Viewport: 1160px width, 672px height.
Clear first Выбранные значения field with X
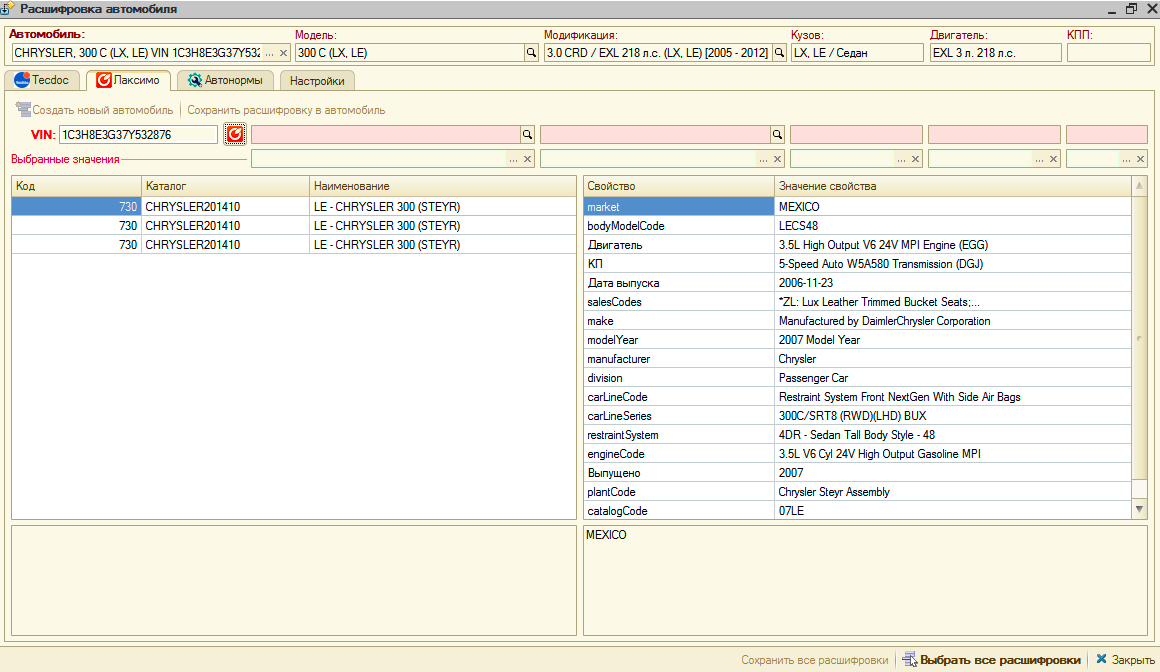(527, 159)
